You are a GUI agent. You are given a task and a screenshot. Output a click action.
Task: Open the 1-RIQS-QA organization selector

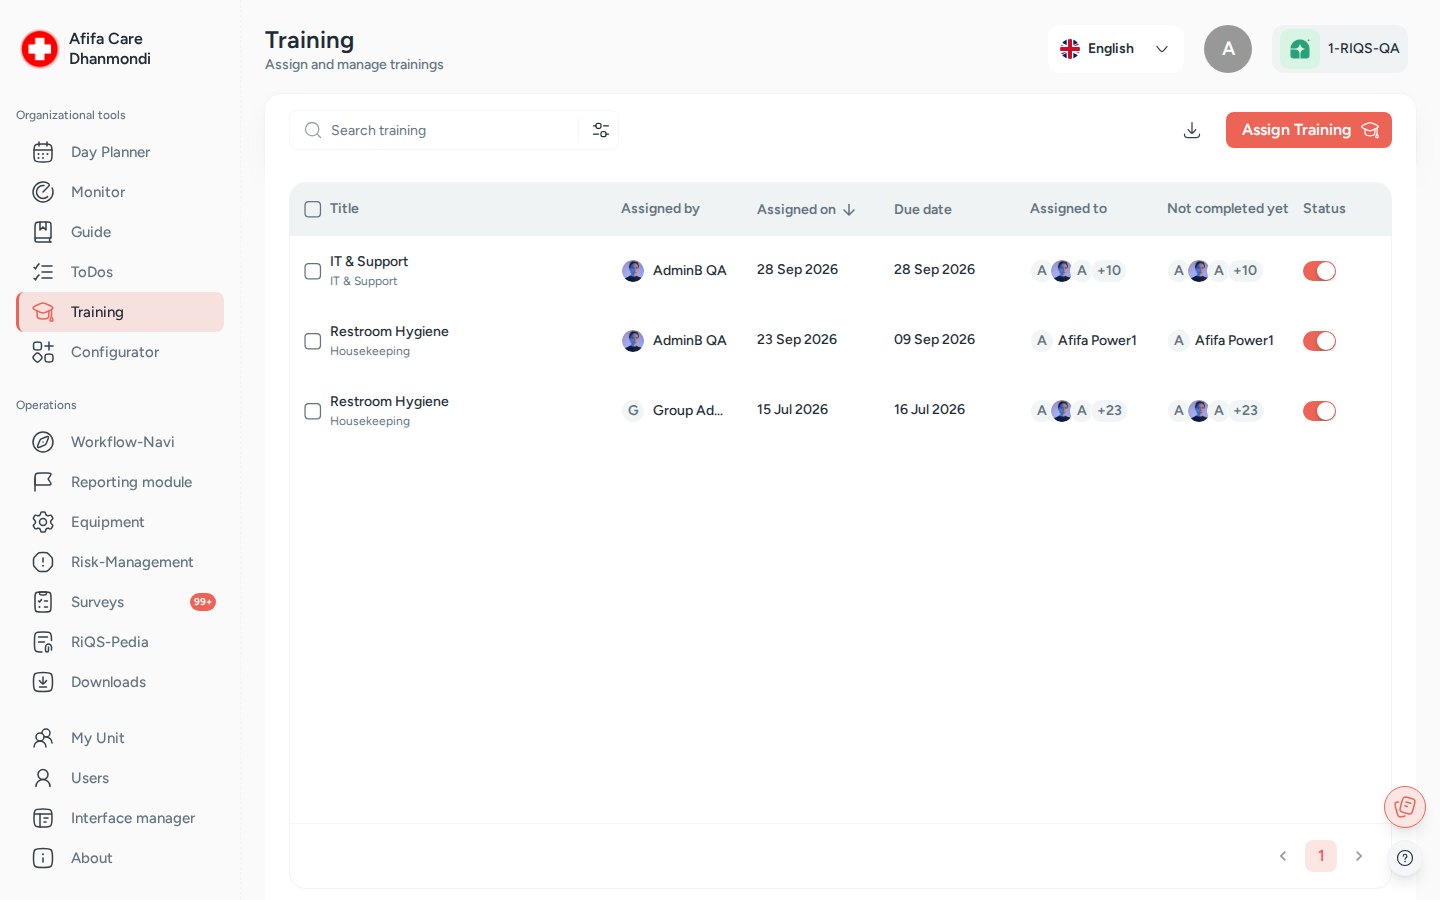click(x=1339, y=49)
